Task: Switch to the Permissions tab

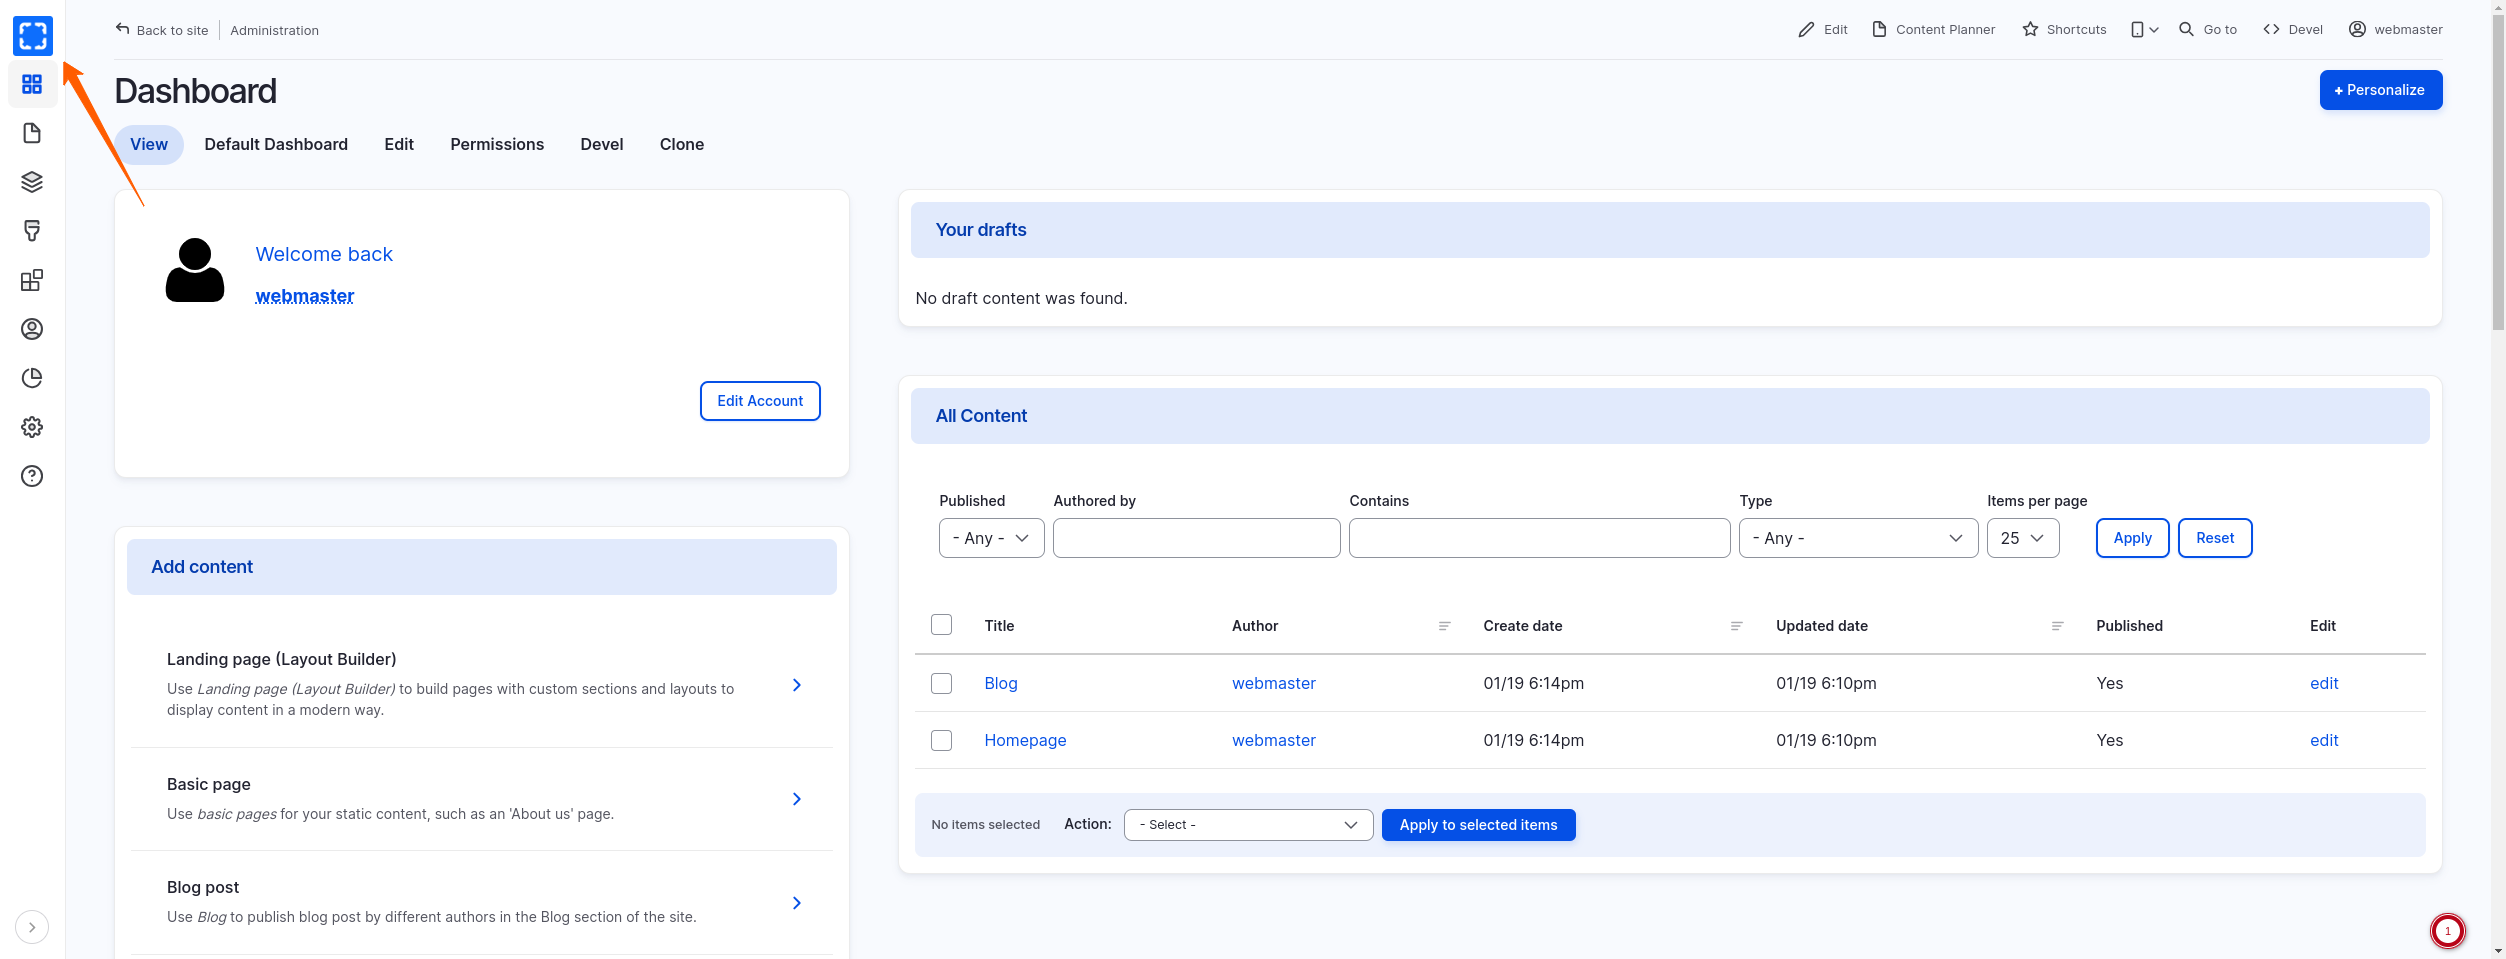Action: tap(497, 144)
